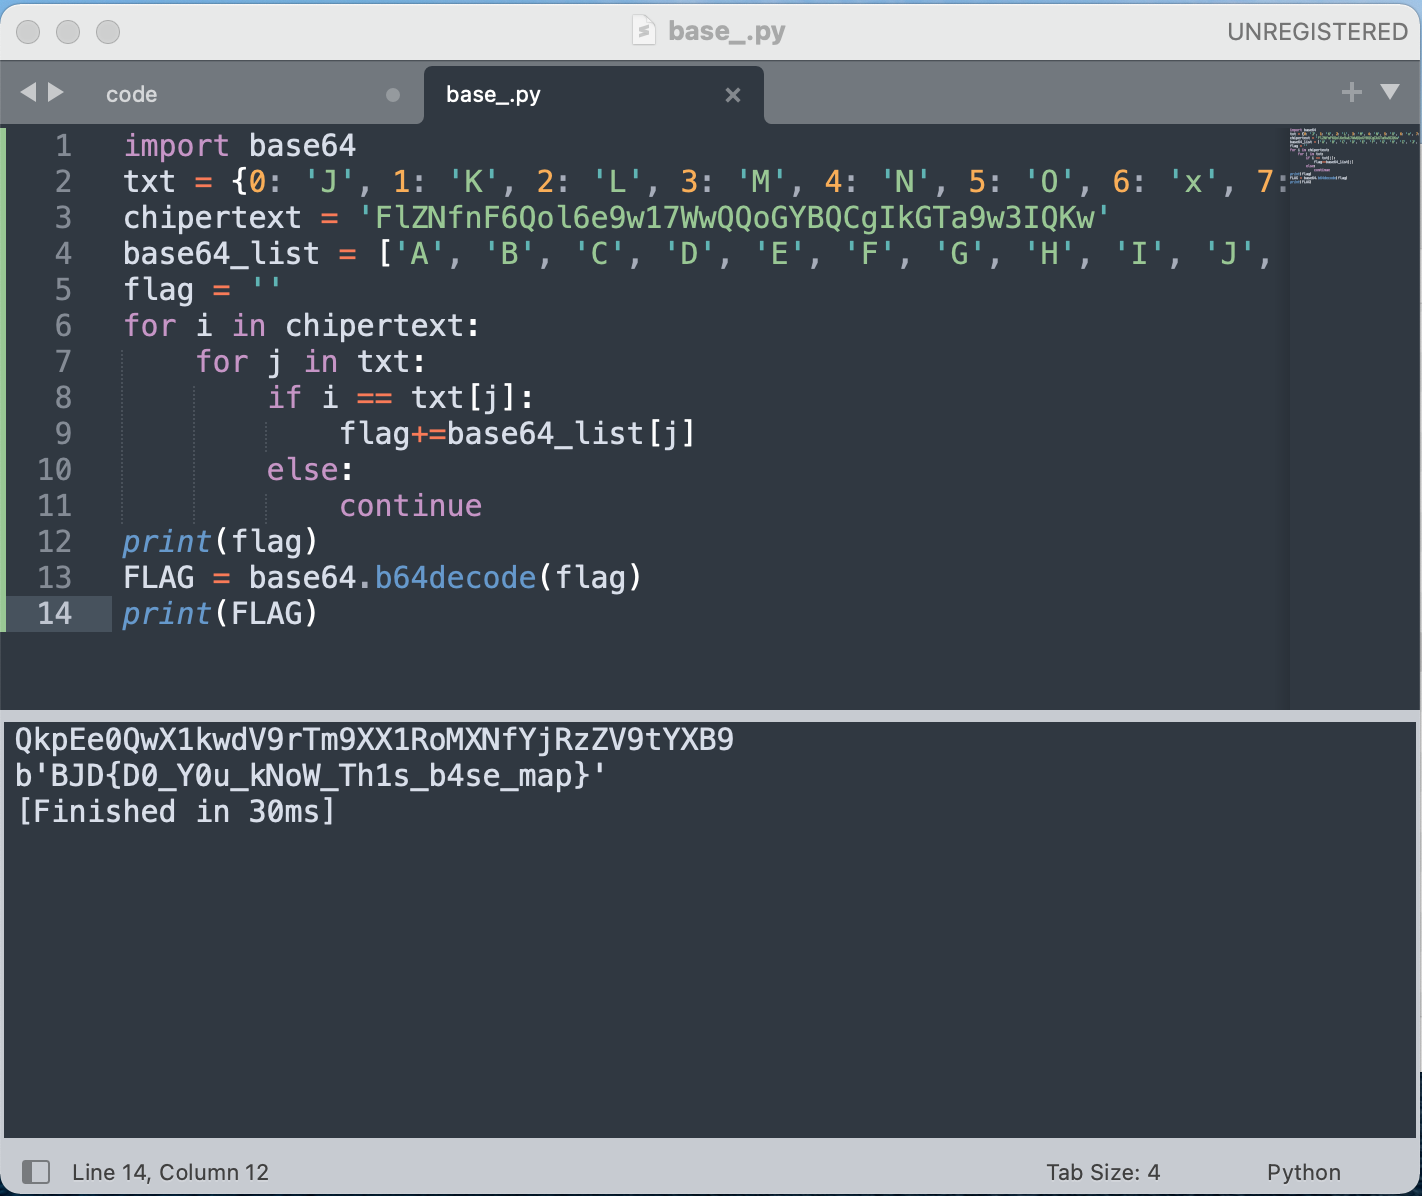Viewport: 1422px width, 1196px height.
Task: Click the red close window button
Action: (28, 32)
